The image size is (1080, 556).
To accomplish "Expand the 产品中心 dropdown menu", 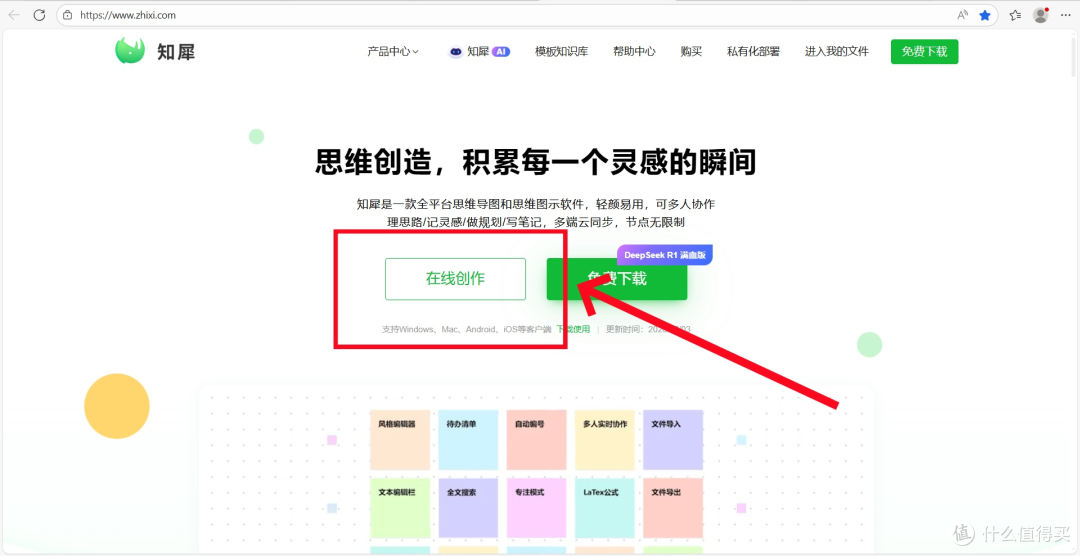I will pyautogui.click(x=393, y=52).
